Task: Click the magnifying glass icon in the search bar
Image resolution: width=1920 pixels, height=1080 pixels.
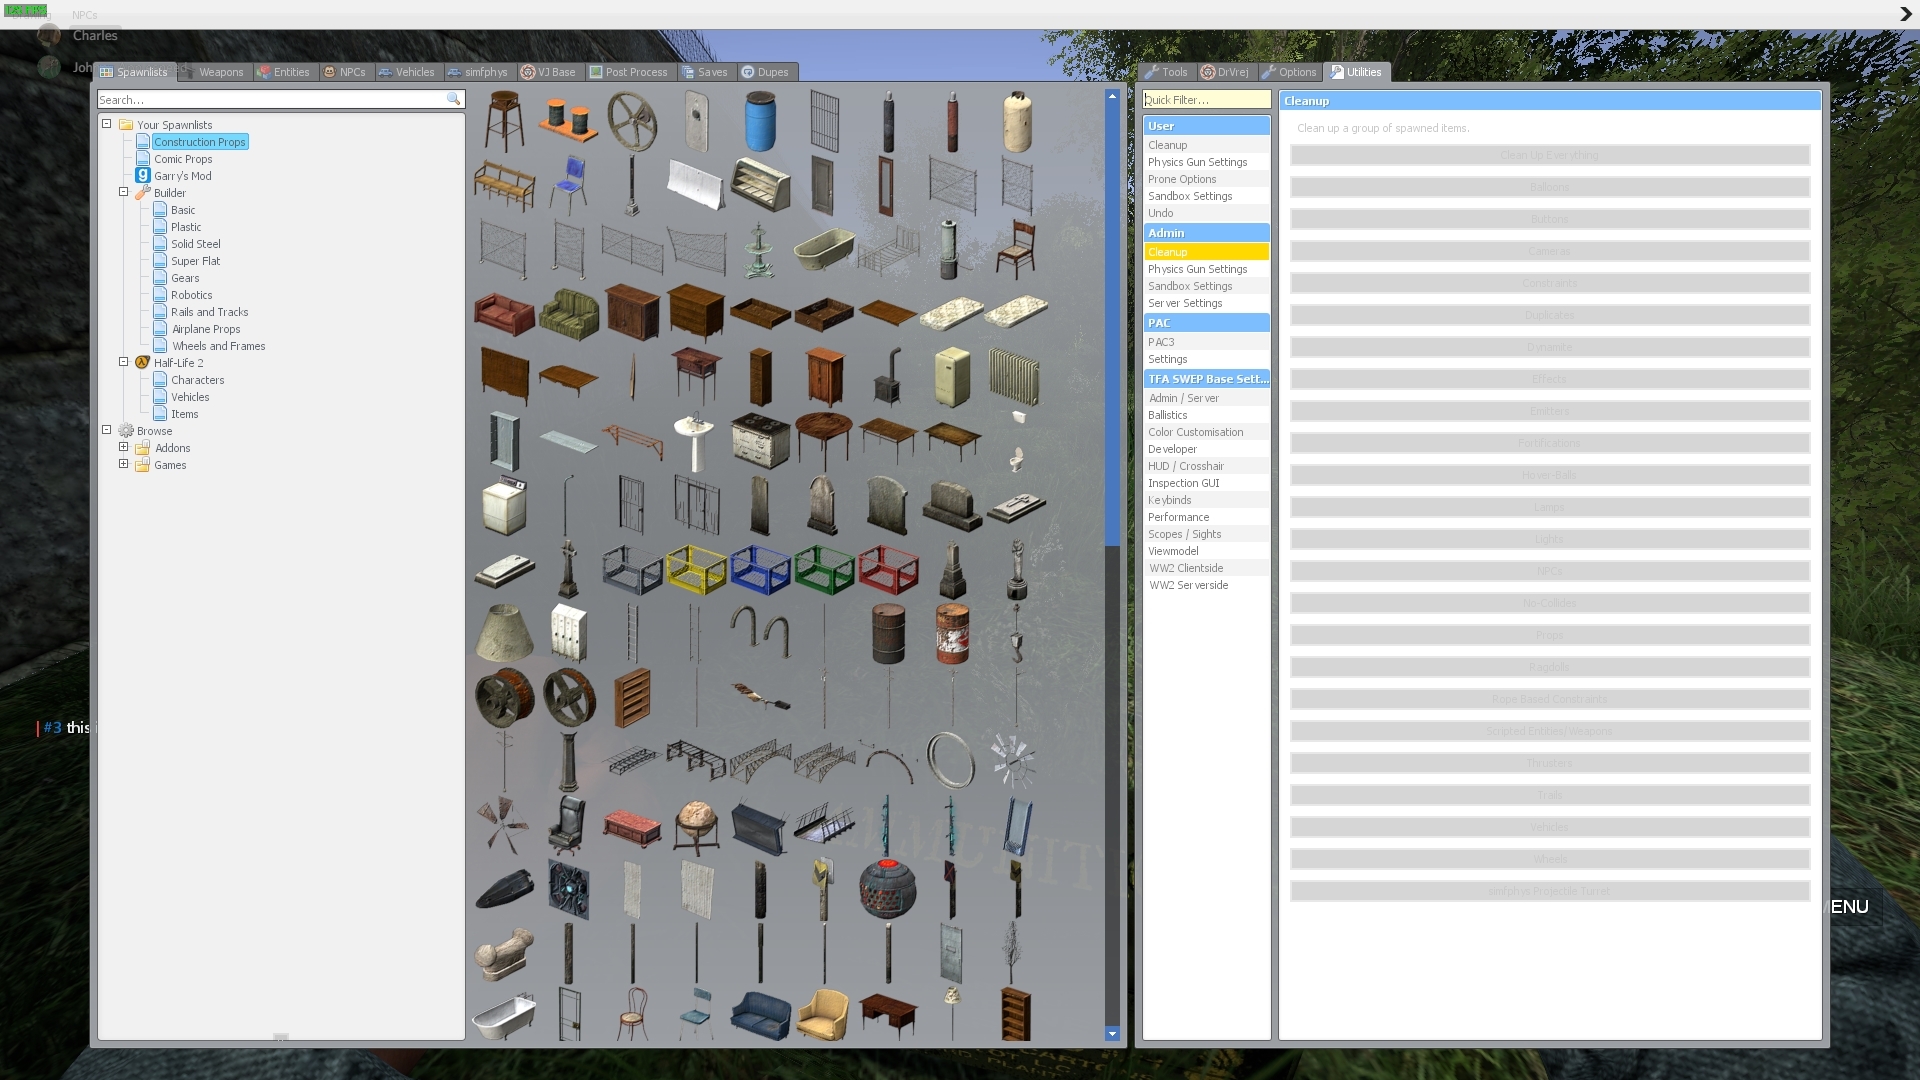Action: pyautogui.click(x=455, y=99)
